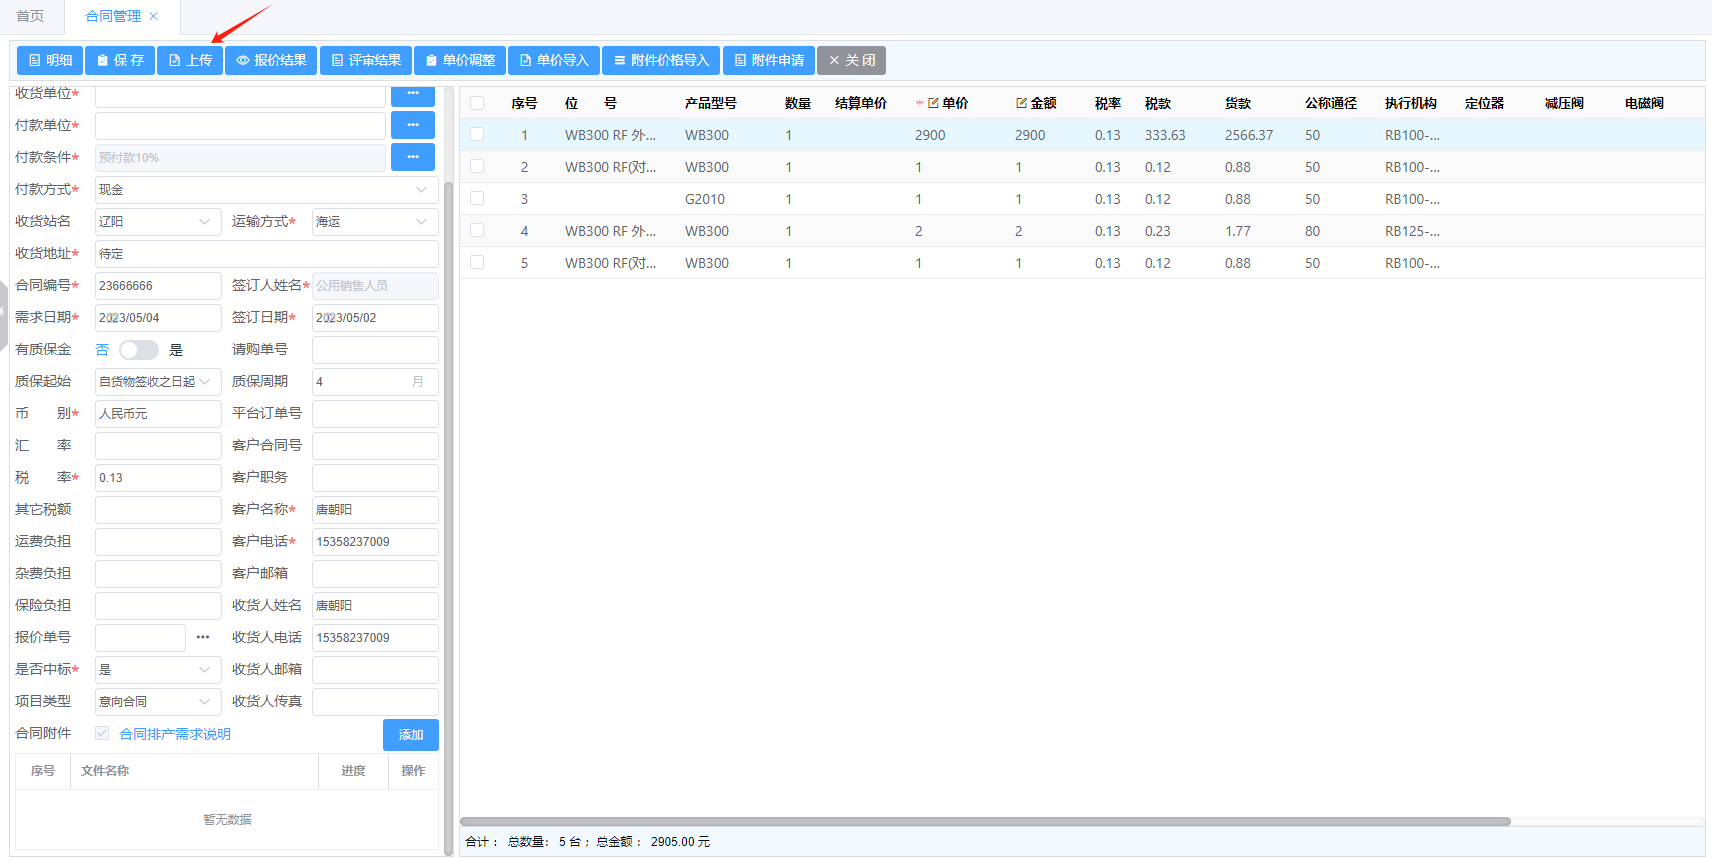Expand the 项目类型 dropdown
This screenshot has width=1712, height=859.
tap(157, 702)
